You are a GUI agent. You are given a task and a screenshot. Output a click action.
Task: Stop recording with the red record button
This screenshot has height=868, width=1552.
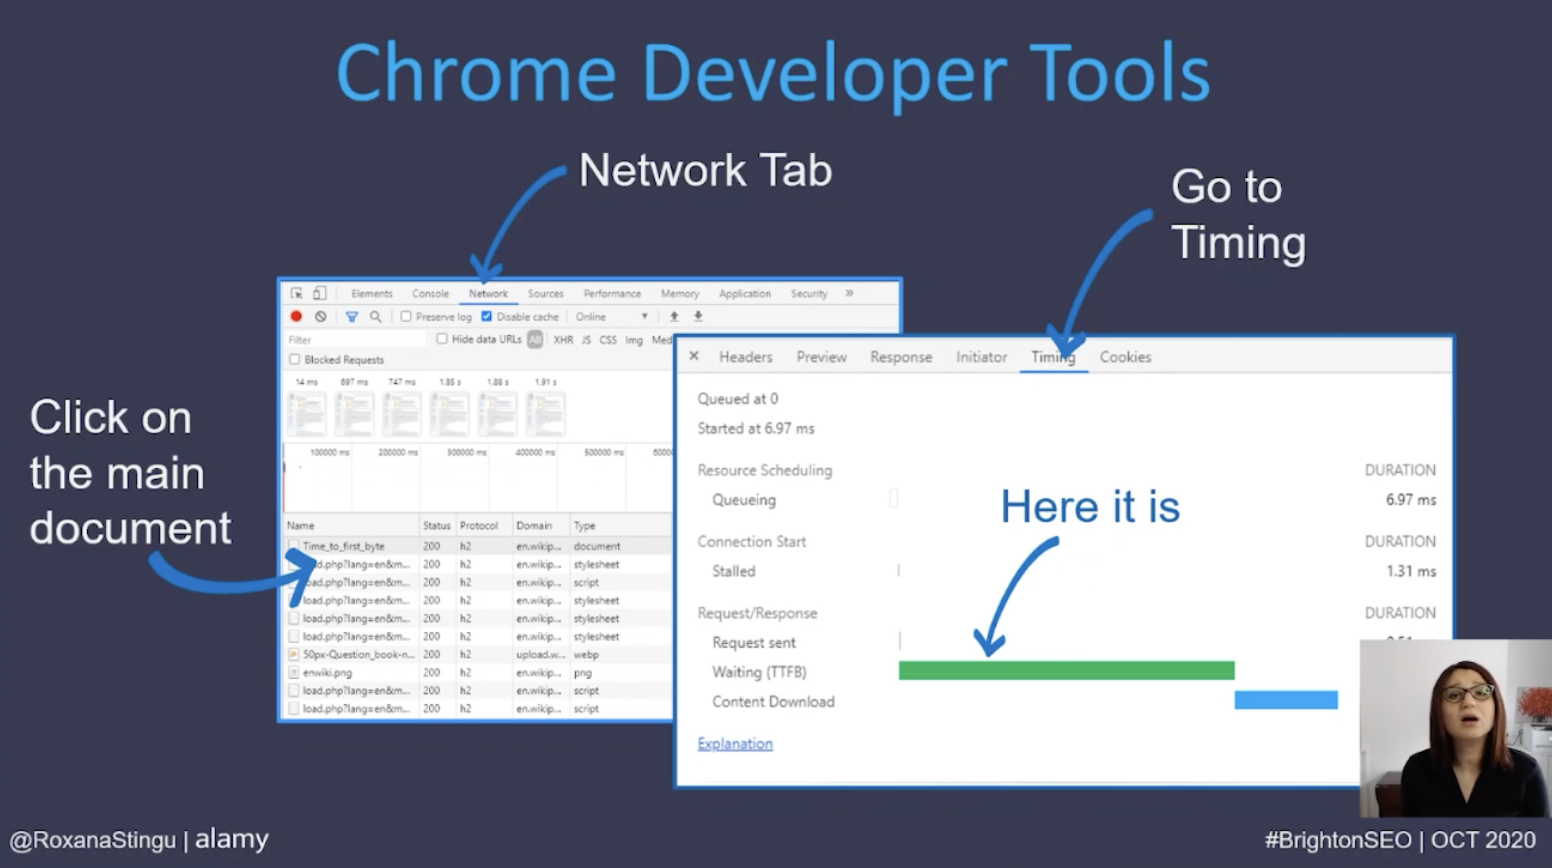296,316
